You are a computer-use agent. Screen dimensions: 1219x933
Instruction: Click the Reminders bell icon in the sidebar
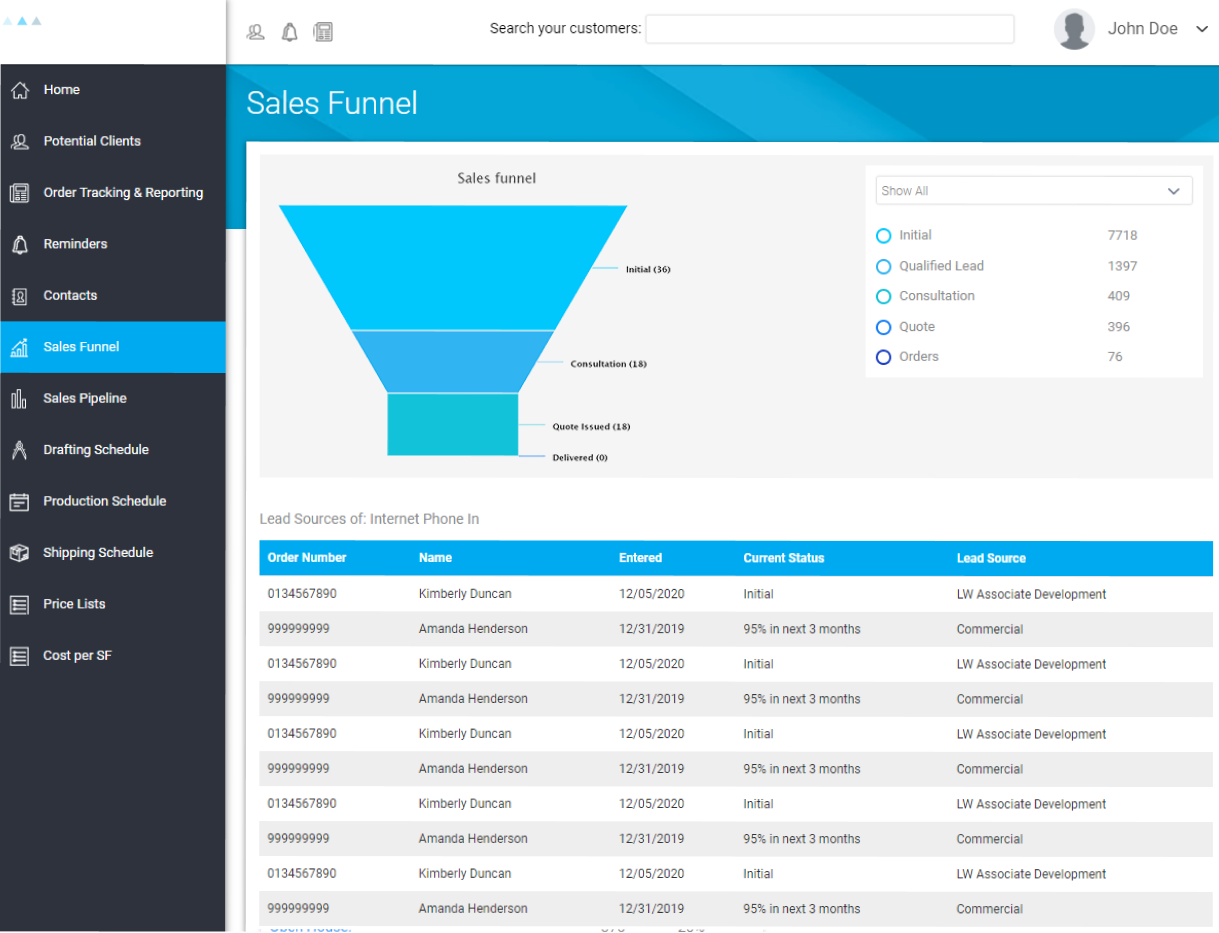[21, 244]
